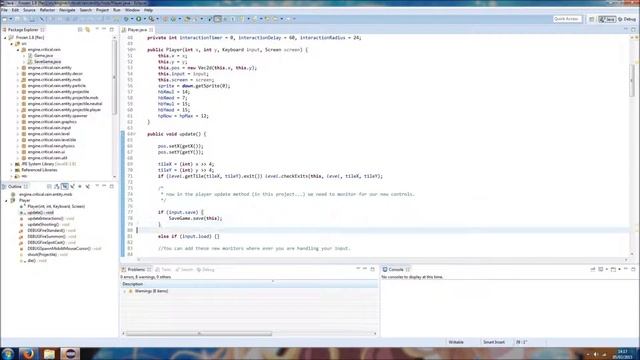The image size is (640, 360).
Task: Select the Player(int, int, Keyboard, Screen) constructor in Outline
Action: 56,207
